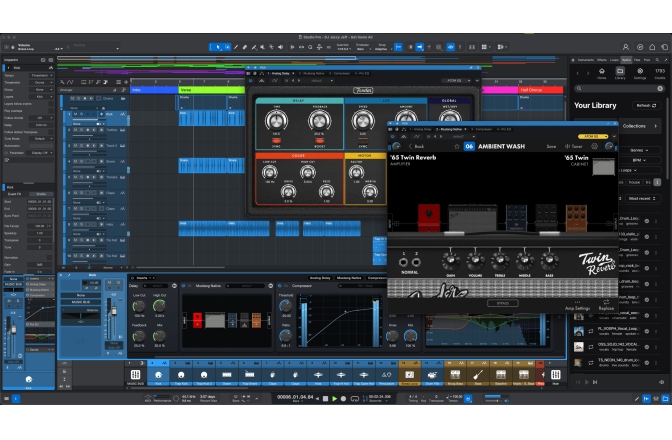Click the Compressor Threshold knob
Screen dimensions: 672x440
pos(285,305)
